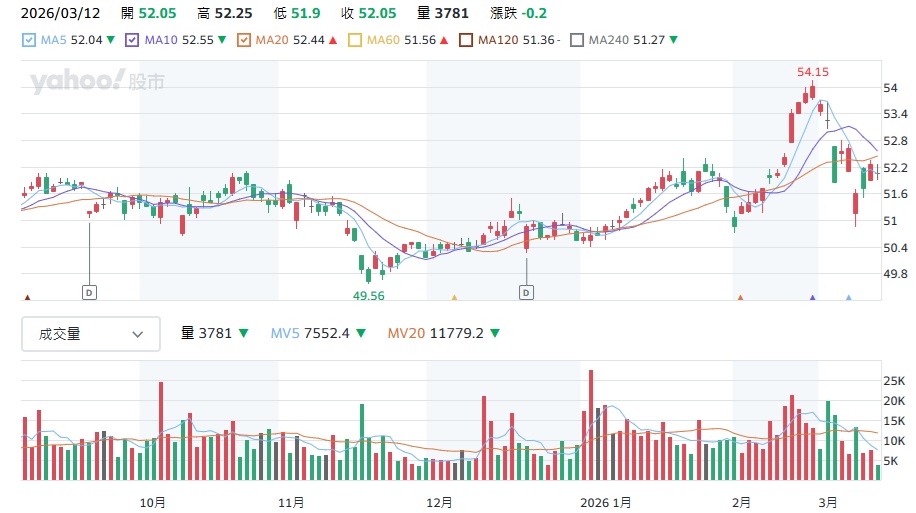Click the light blue triangle marker in March
The width and height of the screenshot is (916, 513).
pos(848,297)
